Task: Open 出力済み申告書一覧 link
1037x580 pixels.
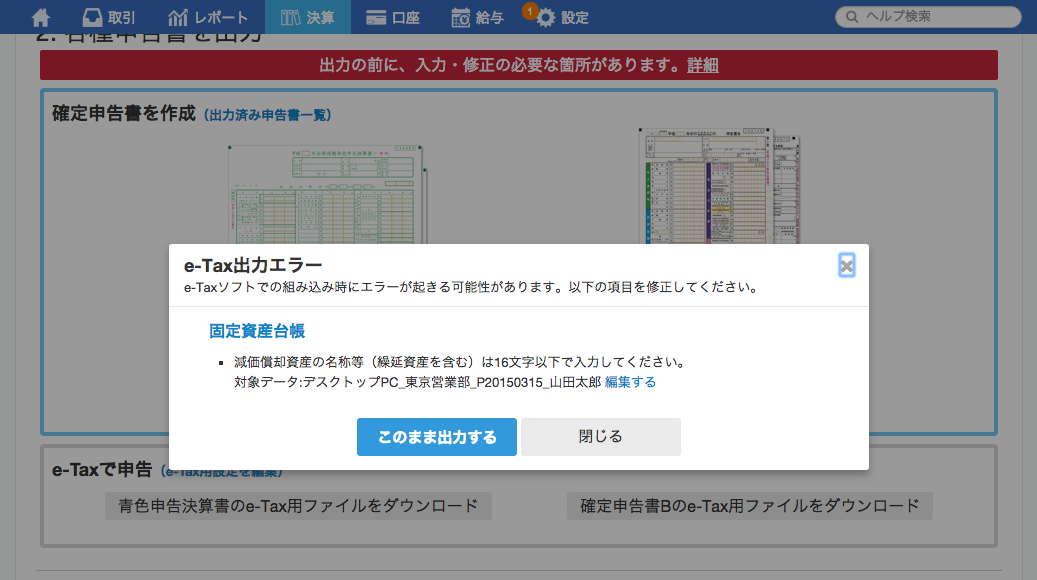Action: pos(268,115)
